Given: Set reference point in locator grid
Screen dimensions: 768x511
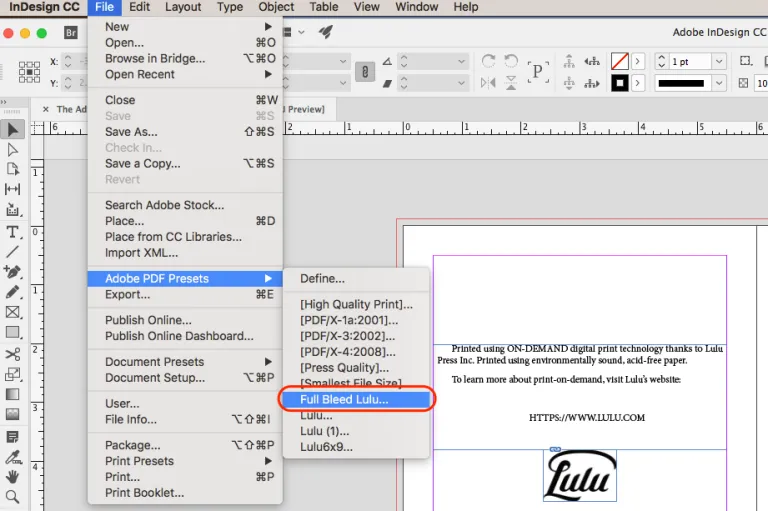Looking at the screenshot, I should coord(29,72).
